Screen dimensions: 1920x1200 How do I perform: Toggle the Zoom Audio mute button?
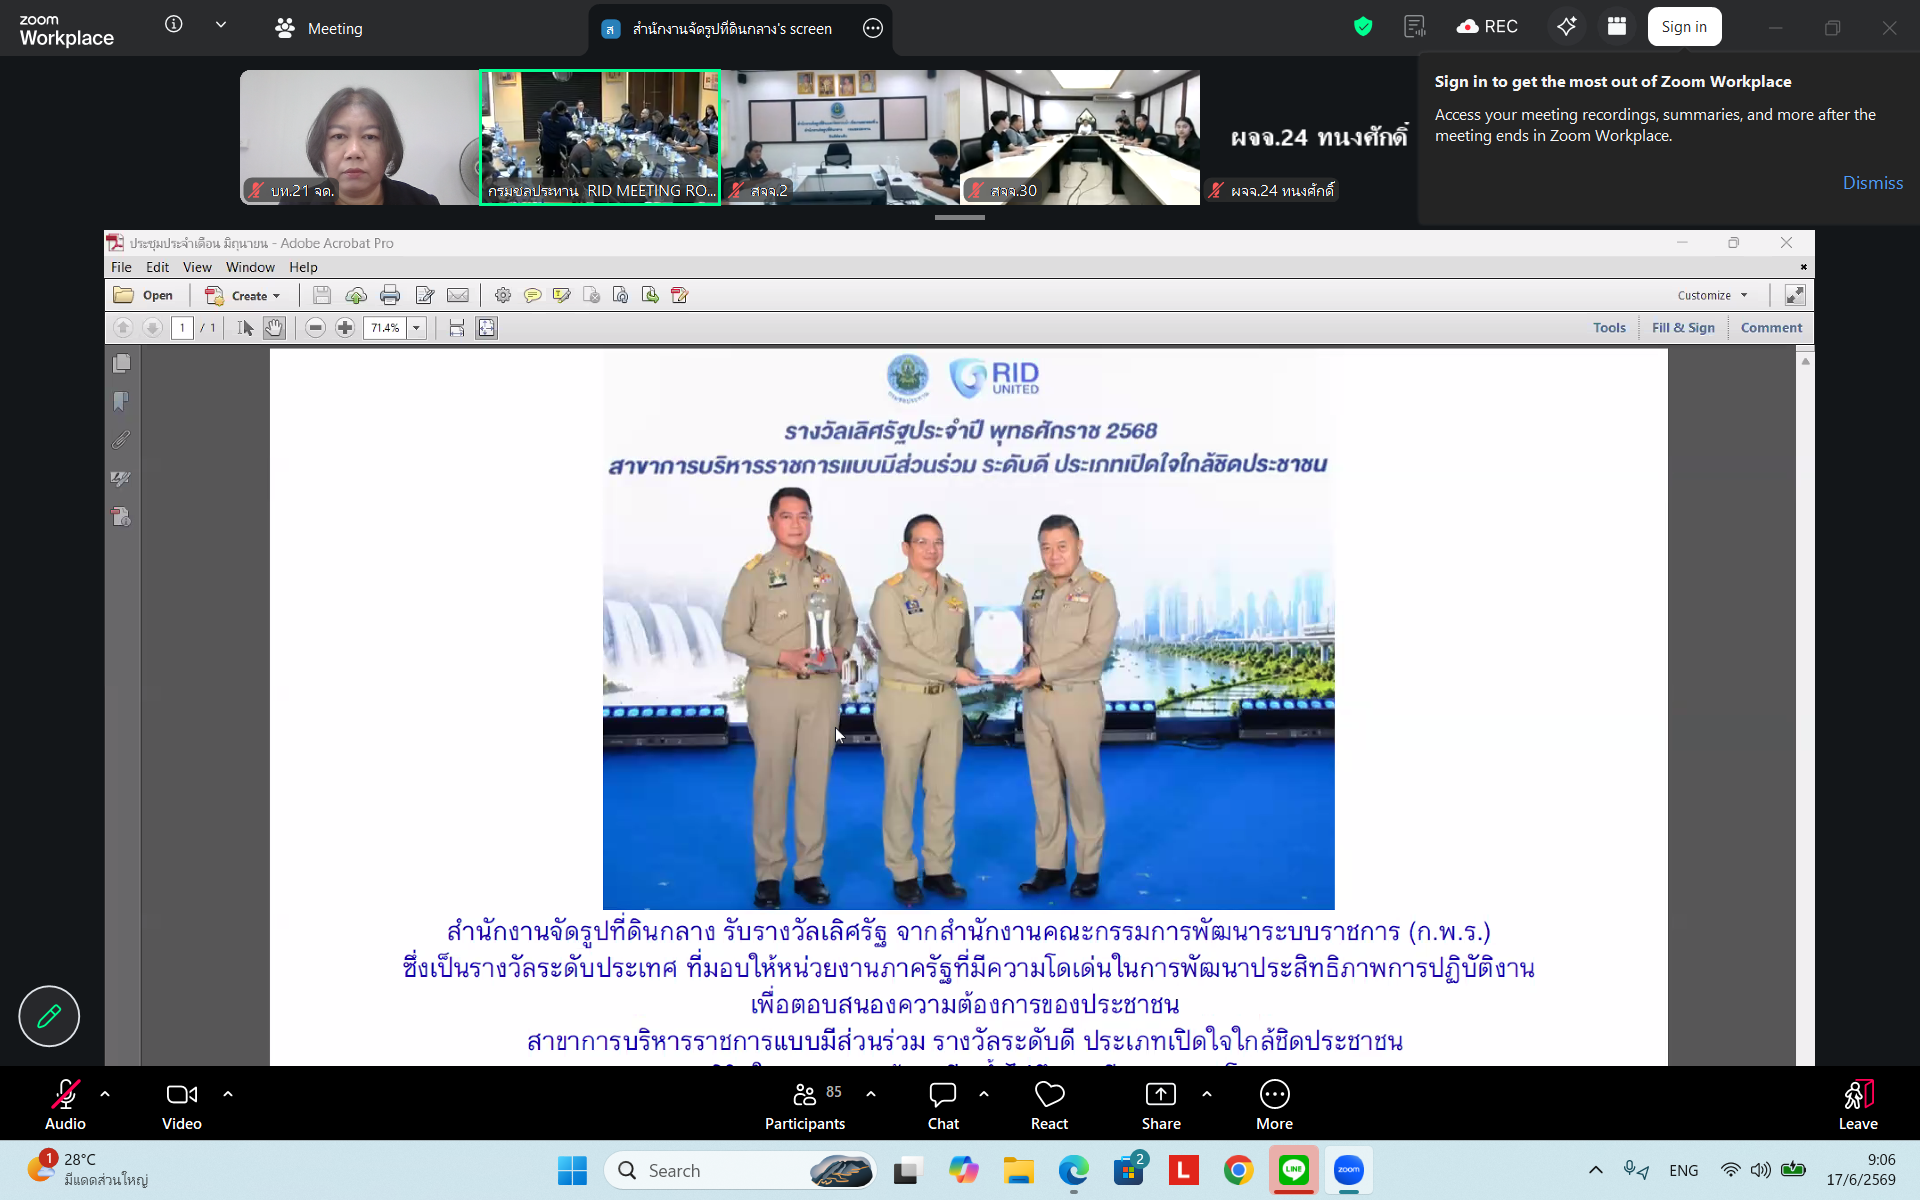click(65, 1105)
